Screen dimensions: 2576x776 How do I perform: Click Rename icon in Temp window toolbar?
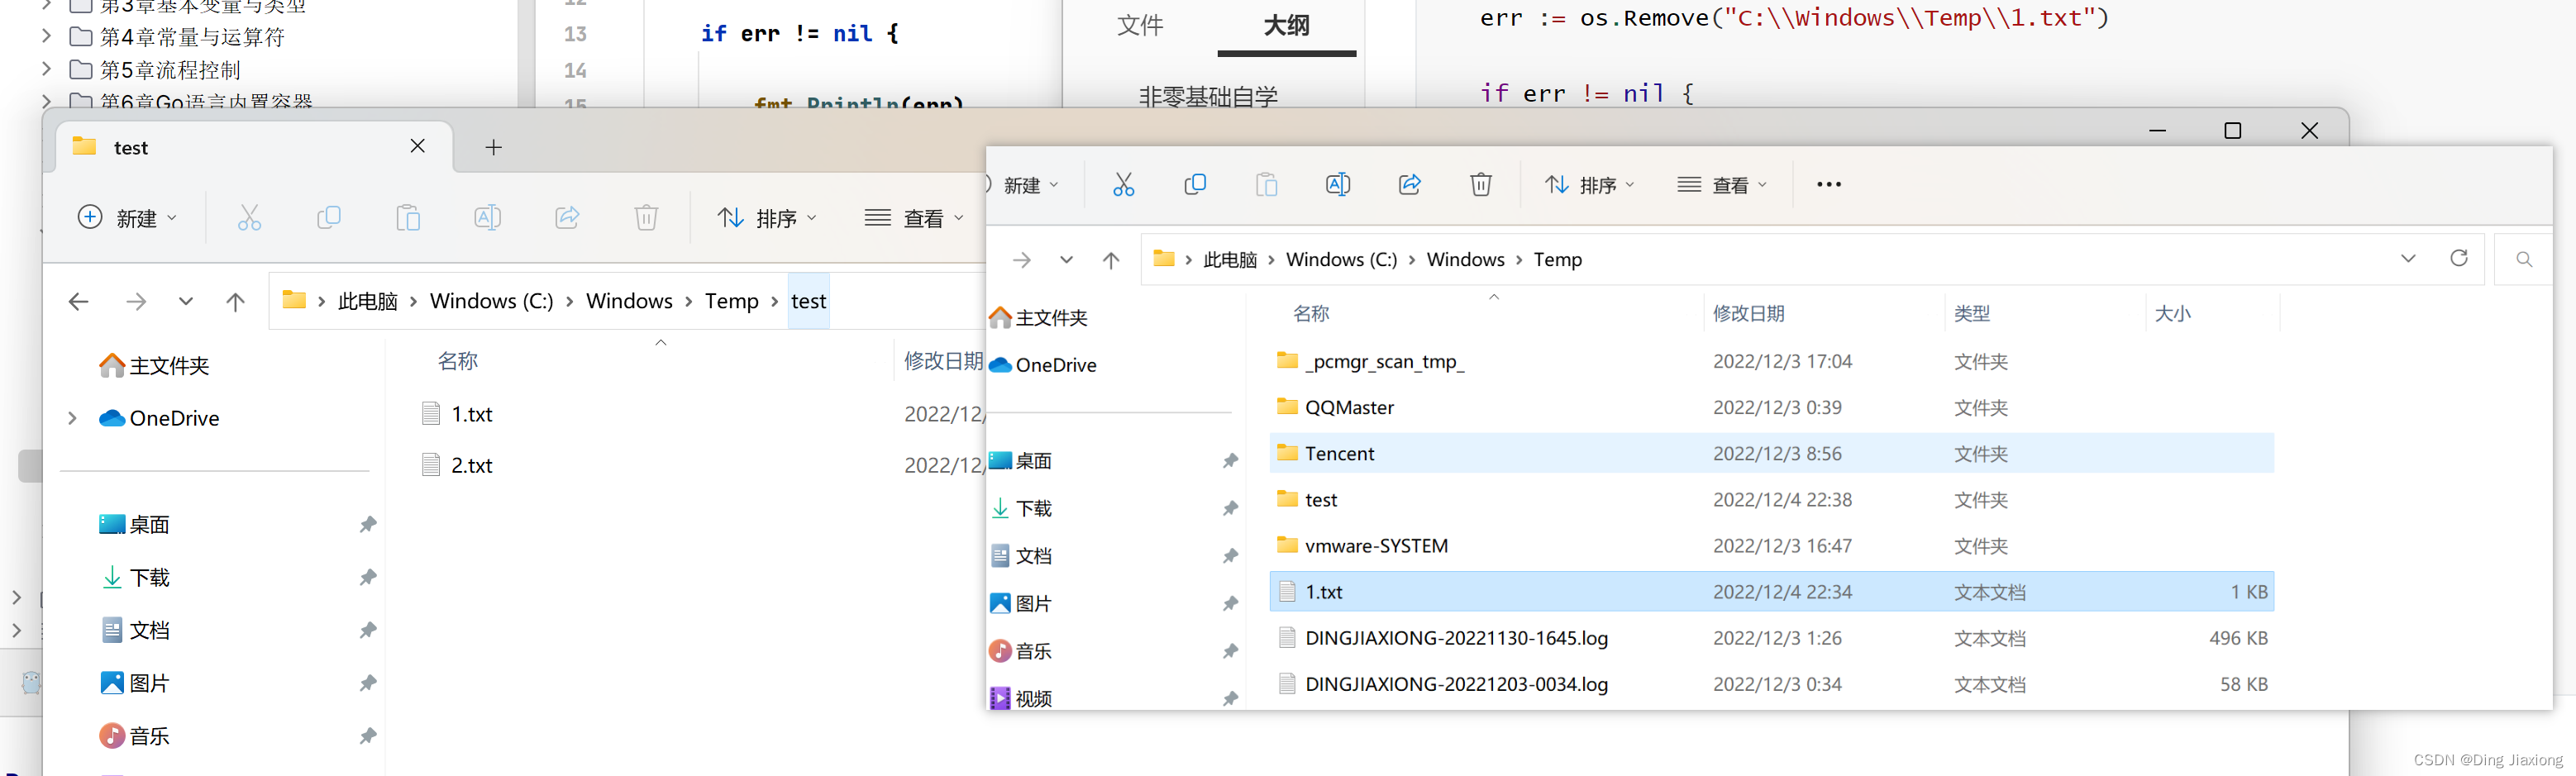(x=1338, y=185)
